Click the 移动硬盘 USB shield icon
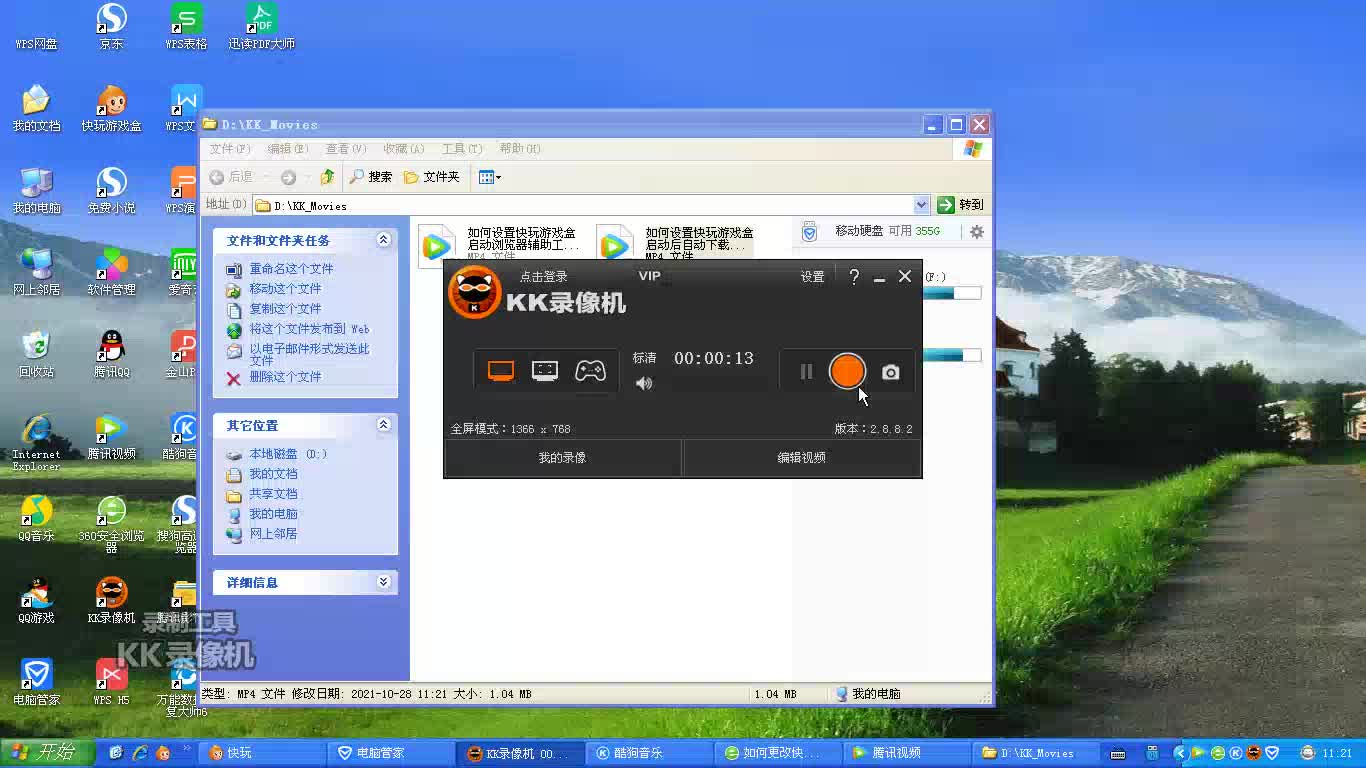Viewport: 1366px width, 768px height. (810, 232)
